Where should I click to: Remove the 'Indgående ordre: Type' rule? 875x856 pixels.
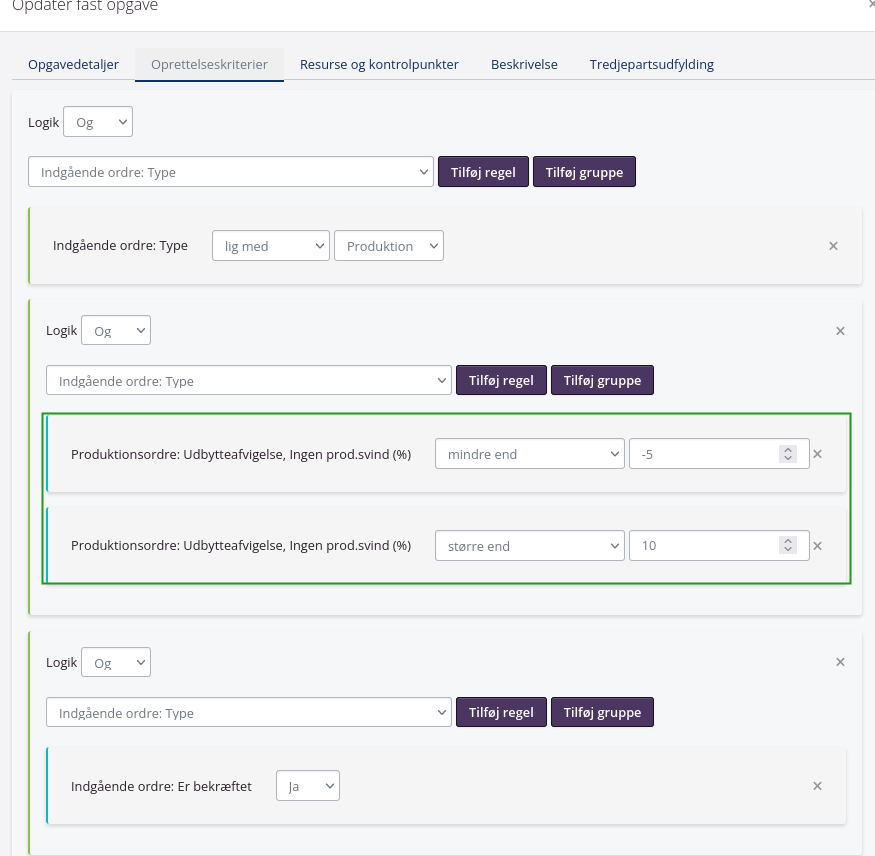[x=833, y=246]
